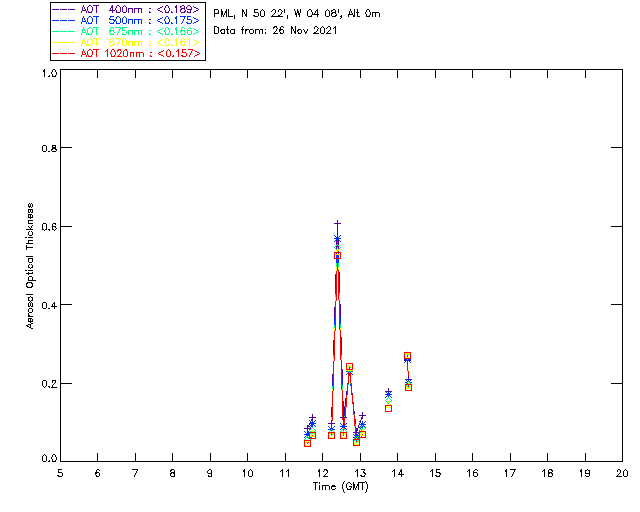640x512 pixels.
Task: Click the peak 400nm plus marker near 0.6
Action: pos(337,223)
